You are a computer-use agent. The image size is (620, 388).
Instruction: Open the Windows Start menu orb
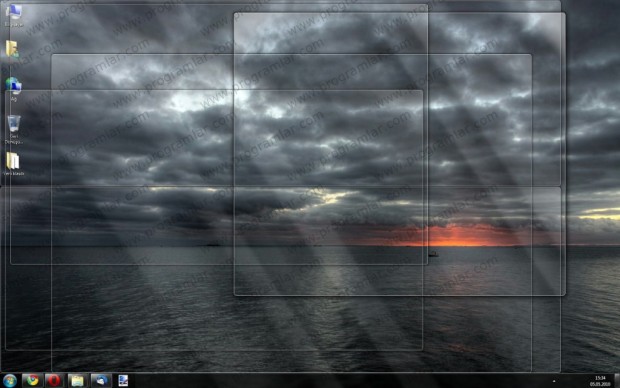tap(9, 380)
